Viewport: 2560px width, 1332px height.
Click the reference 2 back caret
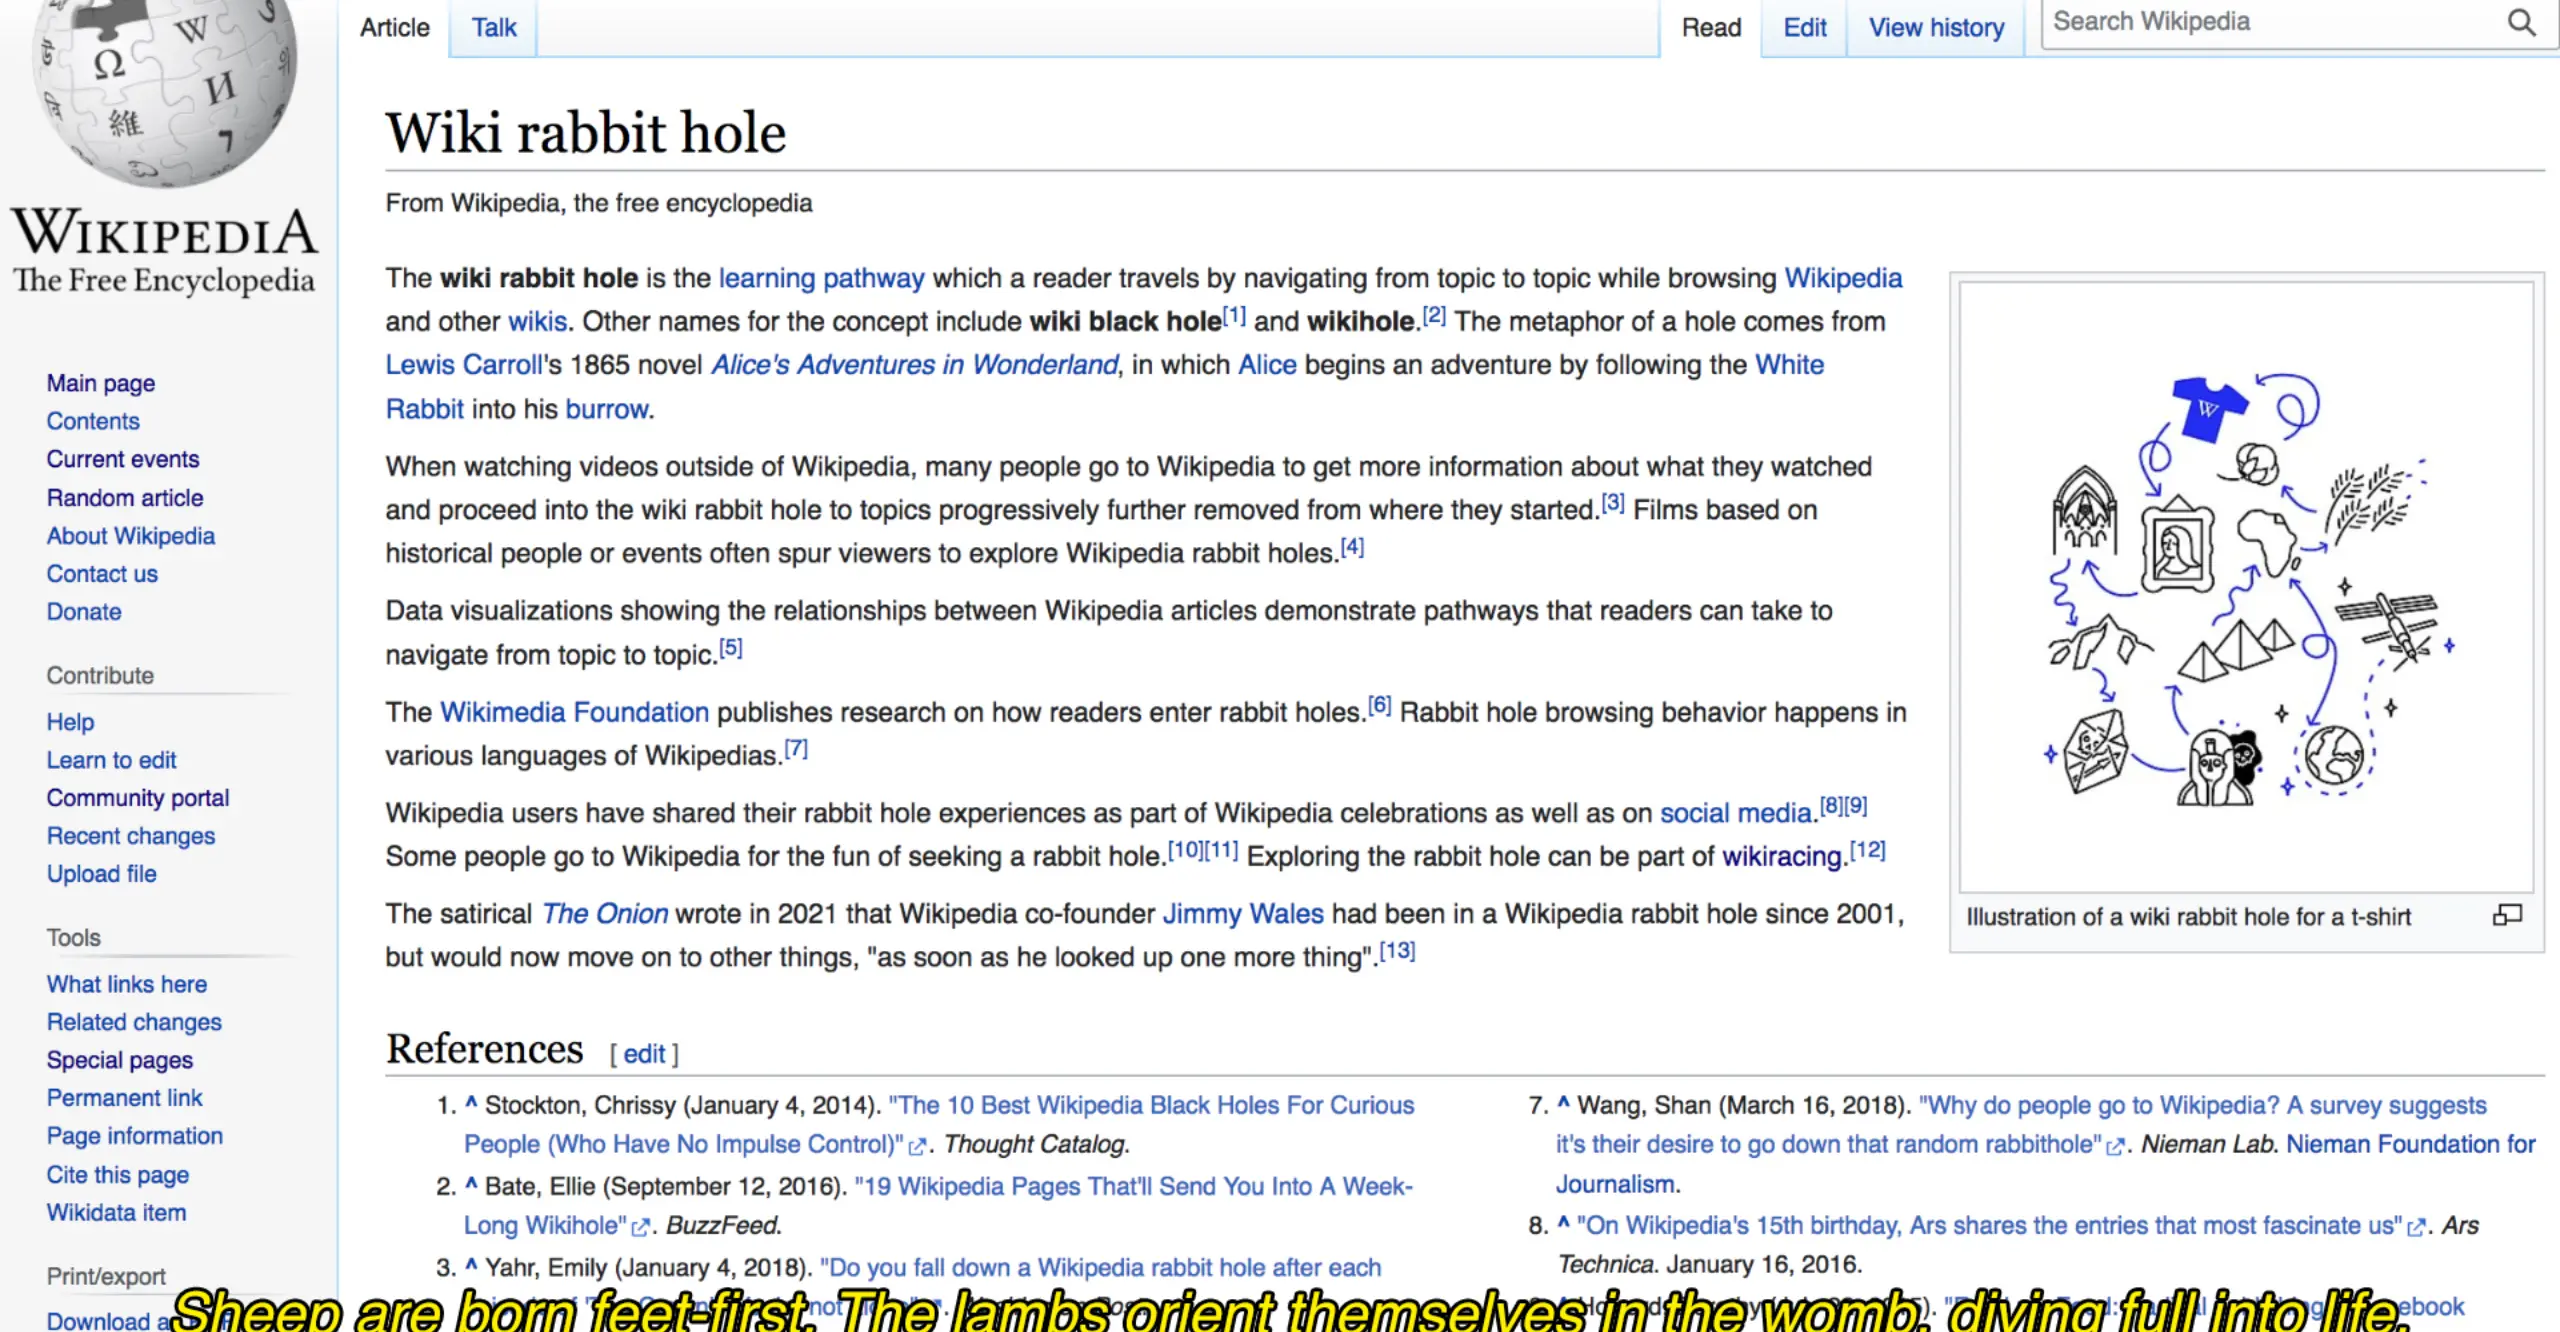pos(471,1185)
